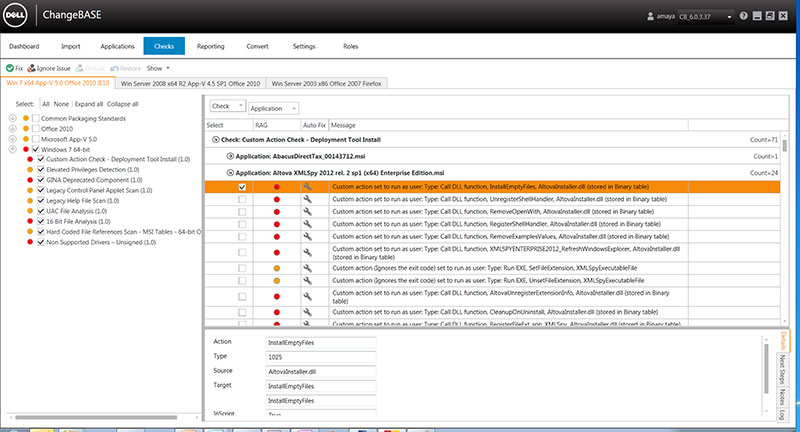Open the Notes side tab
Screen dimensions: 800x432
(782, 396)
